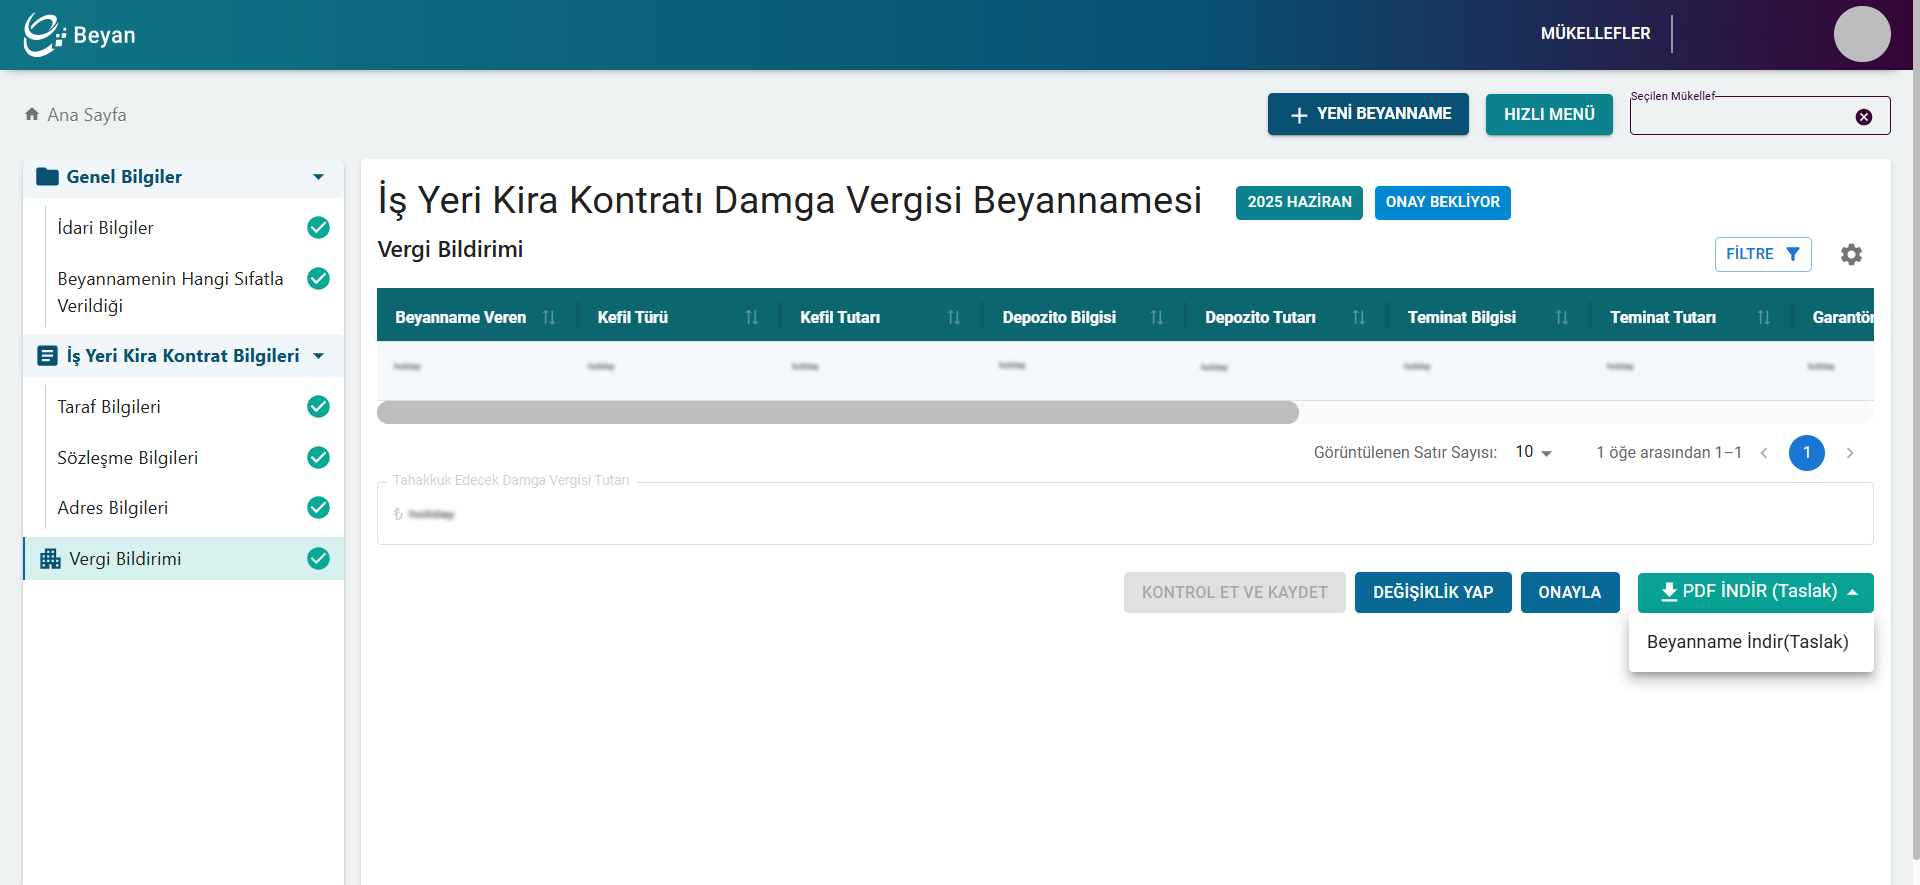Open rows-per-page dropdown showing 10
The image size is (1920, 885).
click(x=1533, y=452)
